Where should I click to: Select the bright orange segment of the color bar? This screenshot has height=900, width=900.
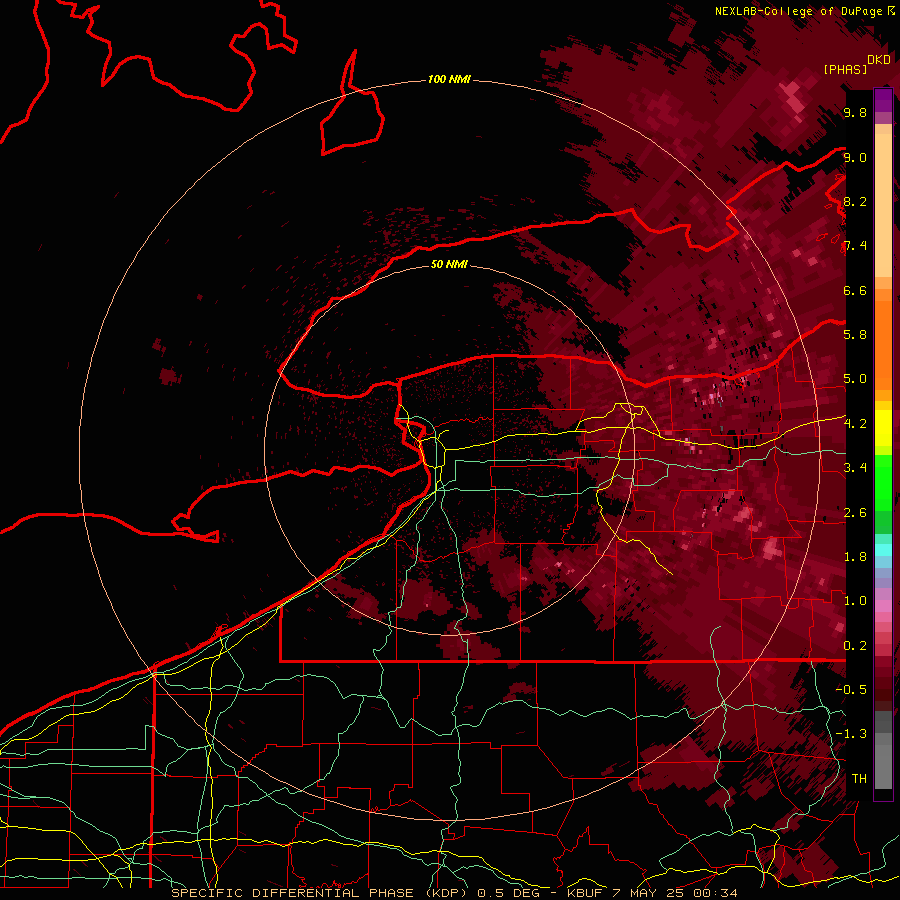(x=883, y=344)
